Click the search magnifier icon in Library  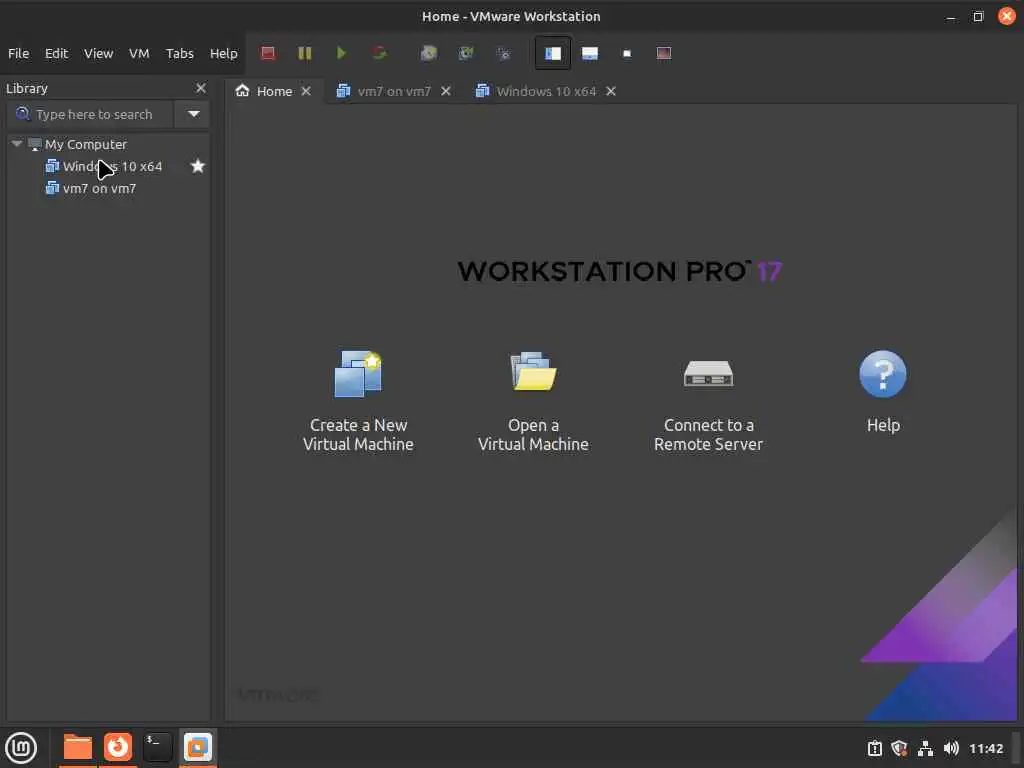click(22, 114)
